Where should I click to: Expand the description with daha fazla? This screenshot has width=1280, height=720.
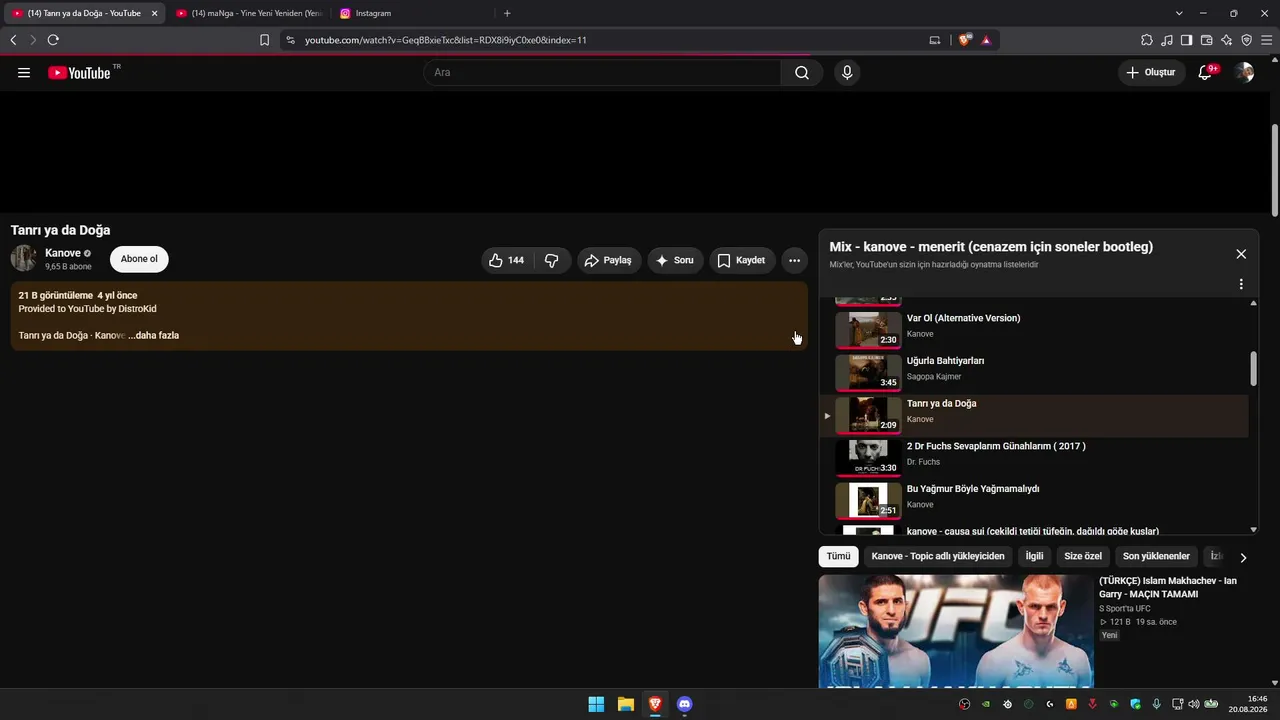point(153,335)
